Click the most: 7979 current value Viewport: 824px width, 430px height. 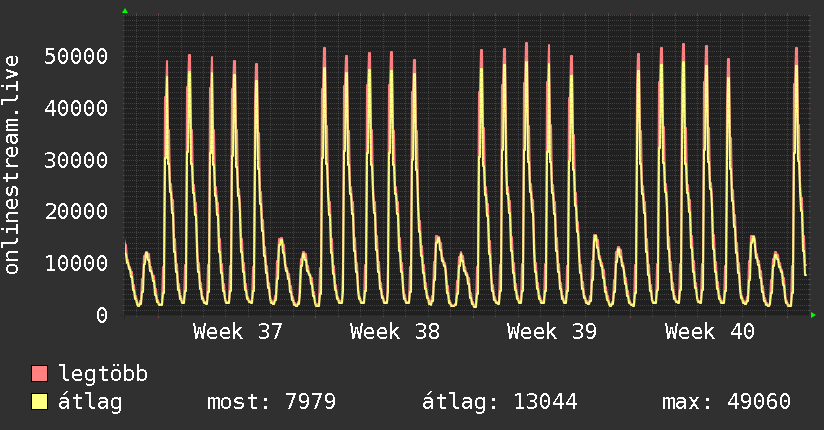[271, 402]
